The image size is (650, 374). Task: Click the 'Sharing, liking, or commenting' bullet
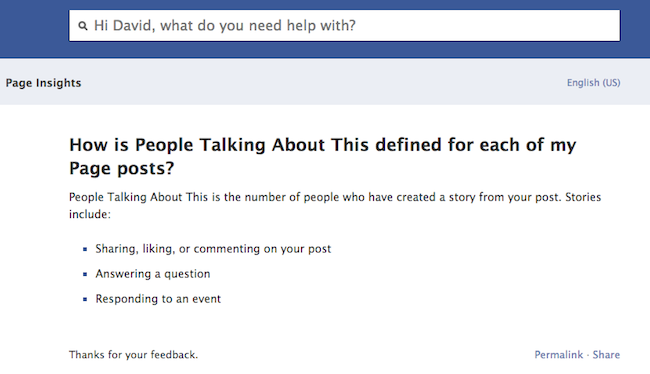click(213, 249)
